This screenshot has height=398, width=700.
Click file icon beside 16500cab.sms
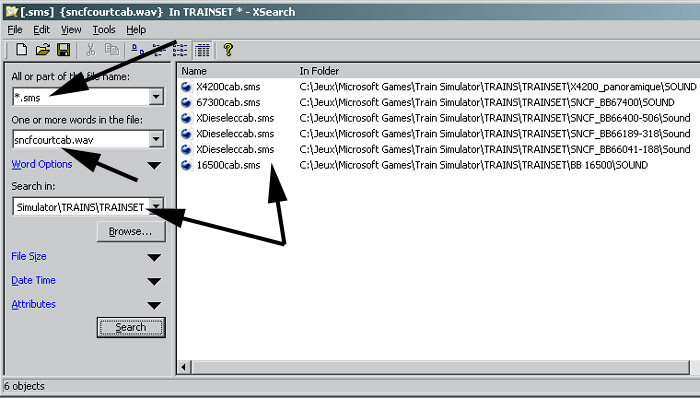(x=186, y=165)
